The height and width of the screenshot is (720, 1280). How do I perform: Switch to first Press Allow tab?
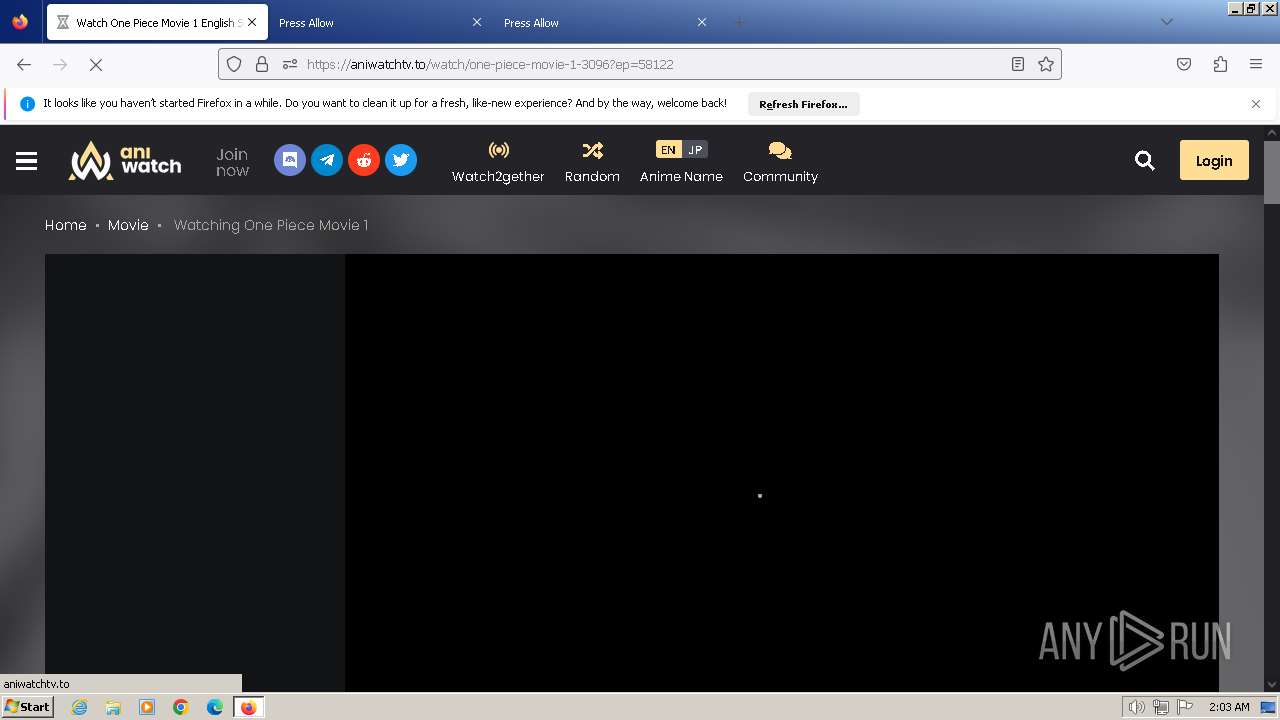click(381, 22)
